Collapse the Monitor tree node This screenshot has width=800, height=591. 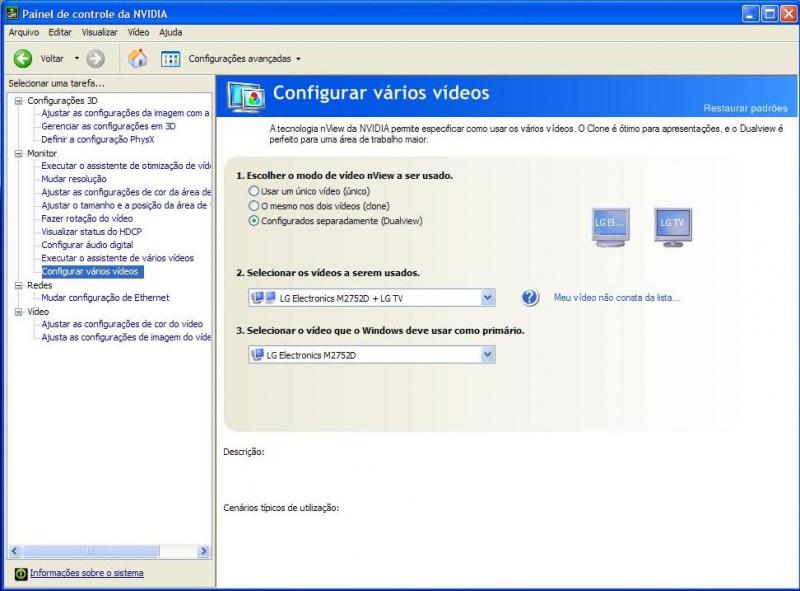[19, 153]
